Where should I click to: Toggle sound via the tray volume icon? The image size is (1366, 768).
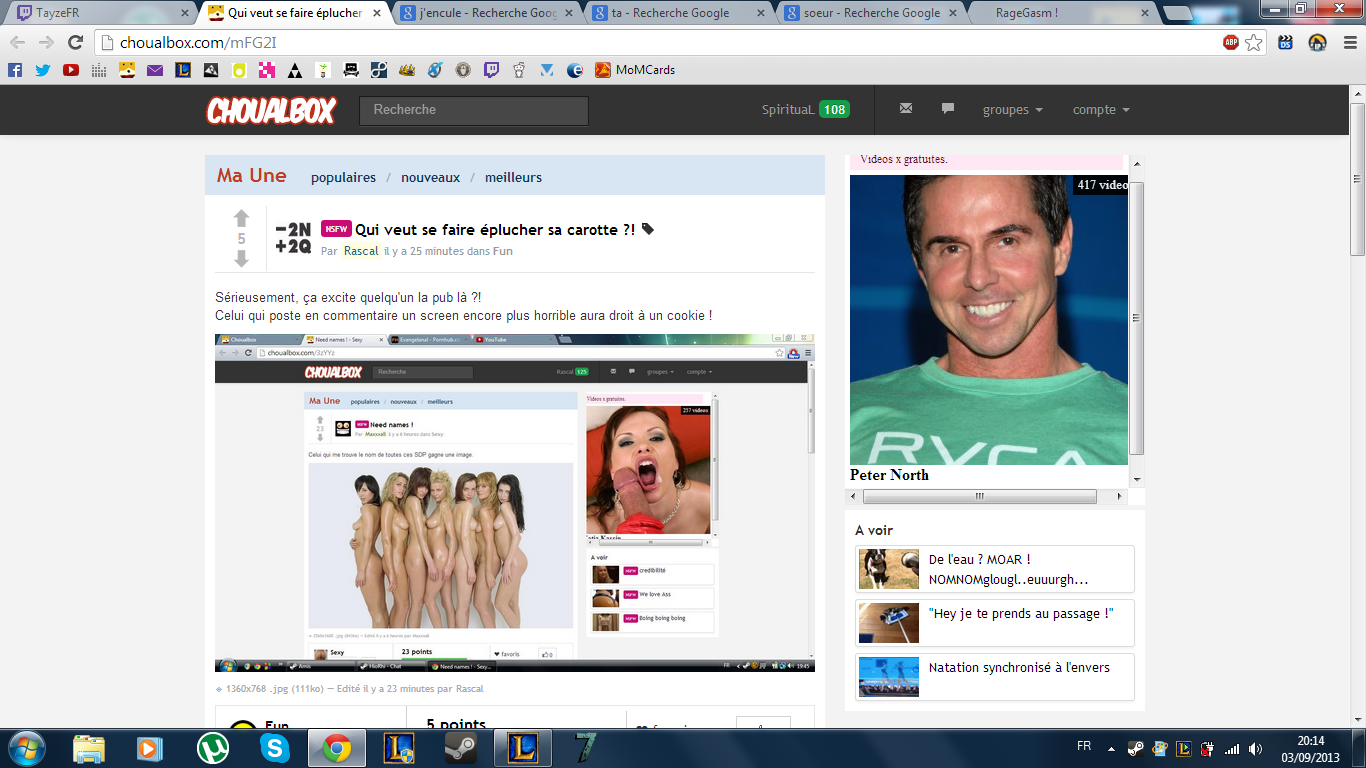click(x=1256, y=748)
